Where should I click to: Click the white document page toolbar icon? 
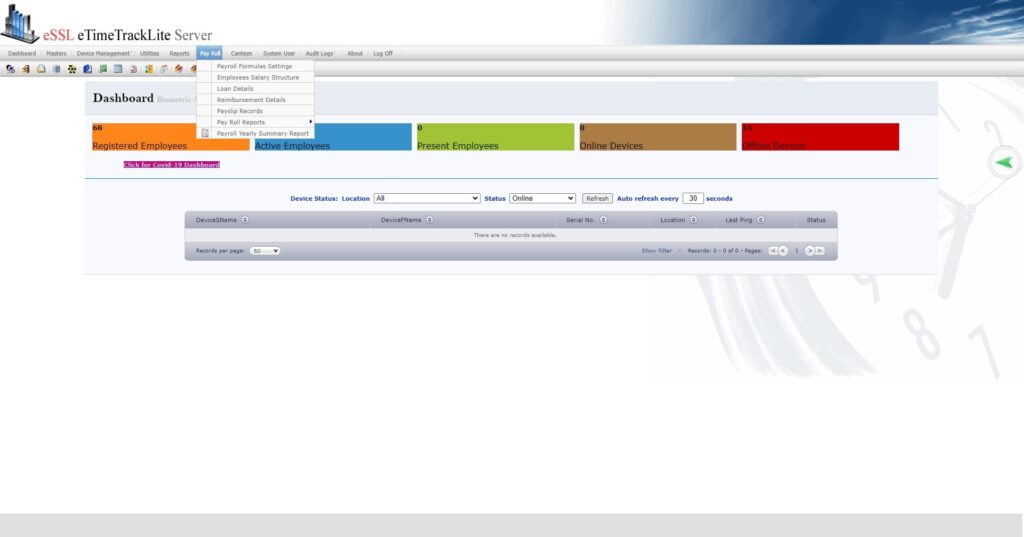(x=41, y=69)
